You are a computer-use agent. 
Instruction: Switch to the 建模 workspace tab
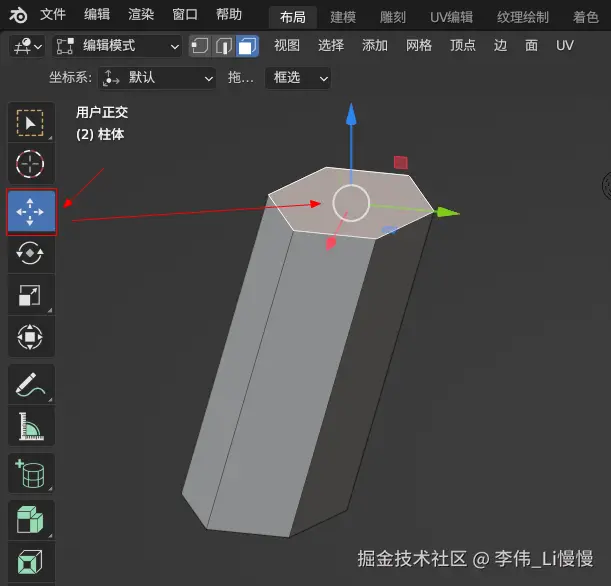click(343, 17)
